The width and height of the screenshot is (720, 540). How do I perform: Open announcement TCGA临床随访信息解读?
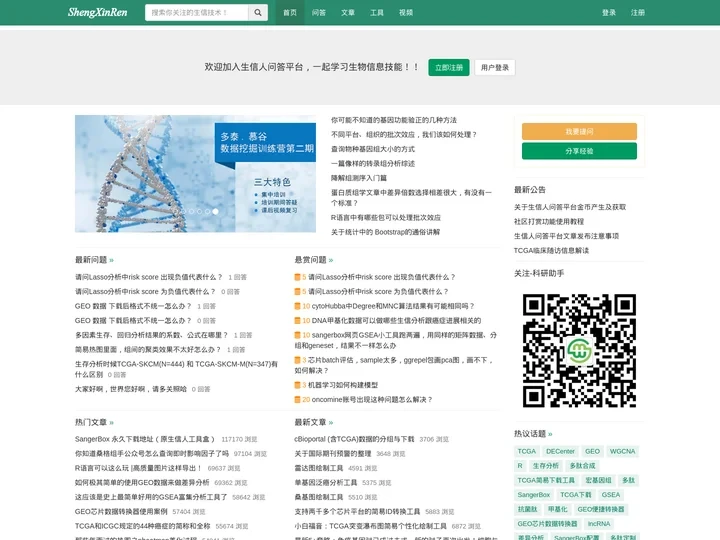pyautogui.click(x=551, y=251)
